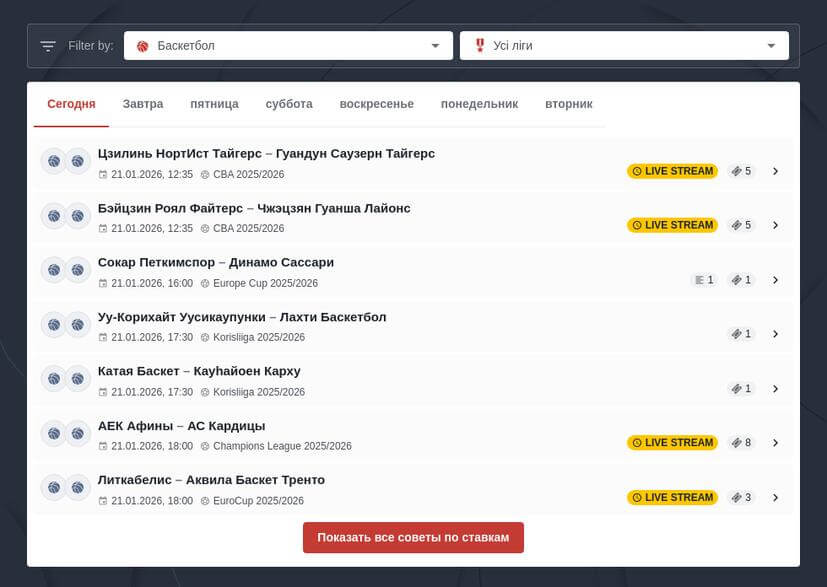This screenshot has width=827, height=587.
Task: Click the clock icon inside the top LIVE STREAM badge
Action: tap(638, 171)
